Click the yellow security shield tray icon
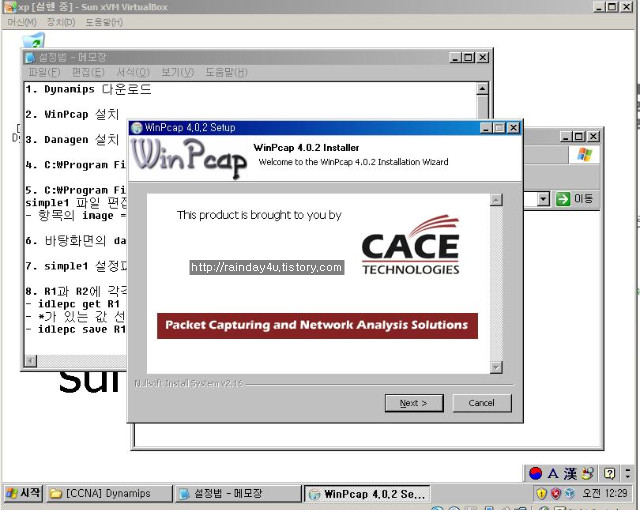The width and height of the screenshot is (640, 510). pos(541,494)
